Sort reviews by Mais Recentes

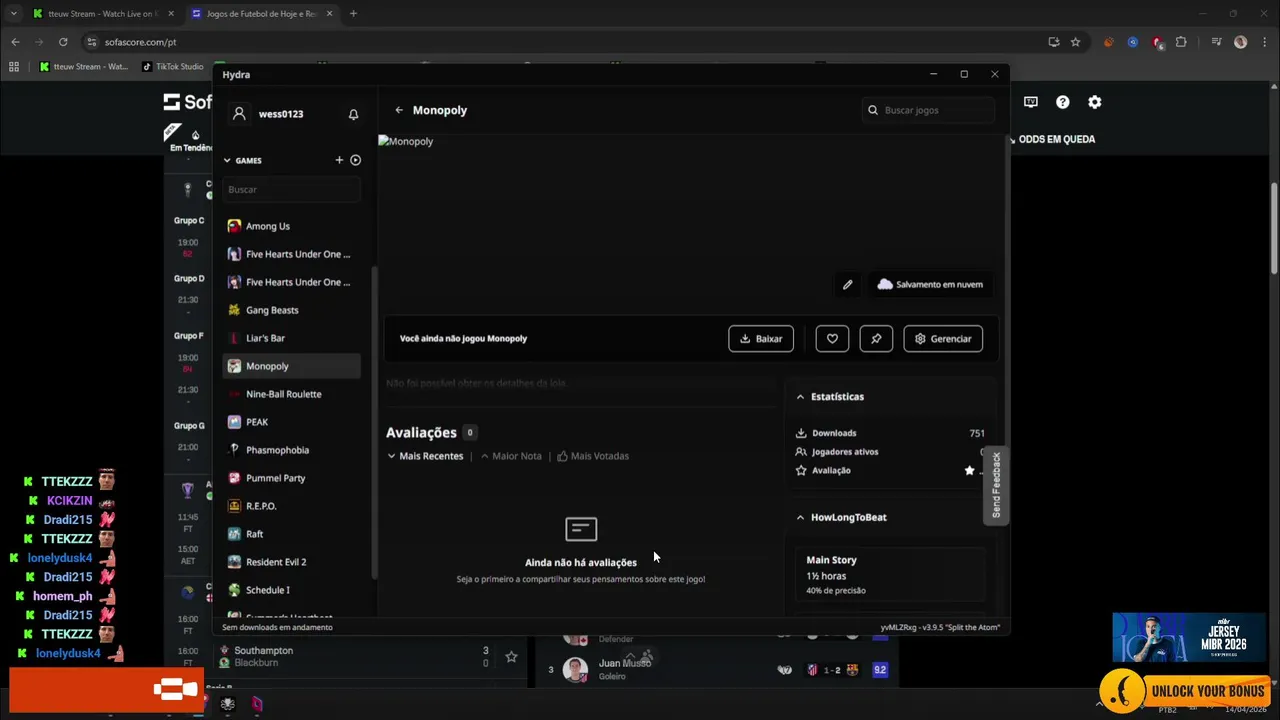[425, 456]
